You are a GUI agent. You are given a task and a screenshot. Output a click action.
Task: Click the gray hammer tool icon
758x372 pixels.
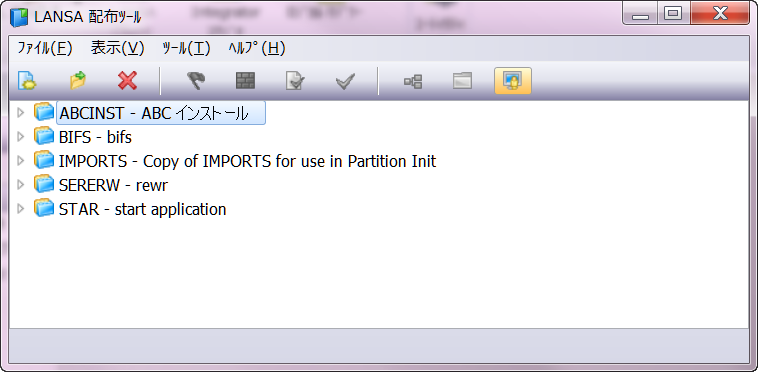196,81
